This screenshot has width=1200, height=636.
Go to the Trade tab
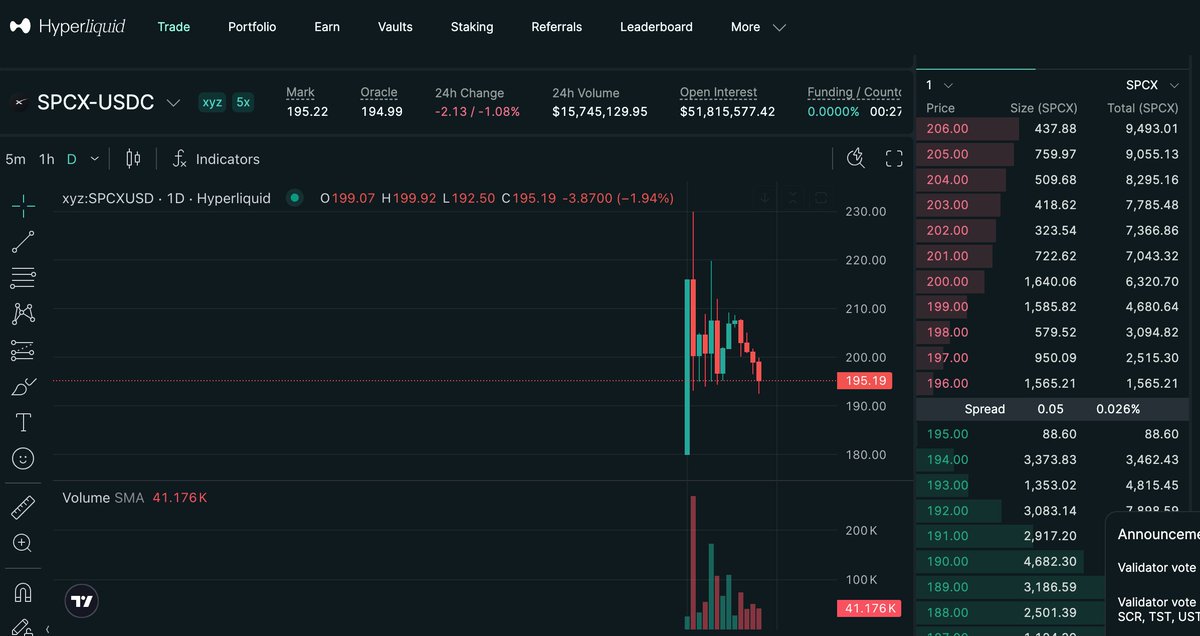pyautogui.click(x=174, y=27)
